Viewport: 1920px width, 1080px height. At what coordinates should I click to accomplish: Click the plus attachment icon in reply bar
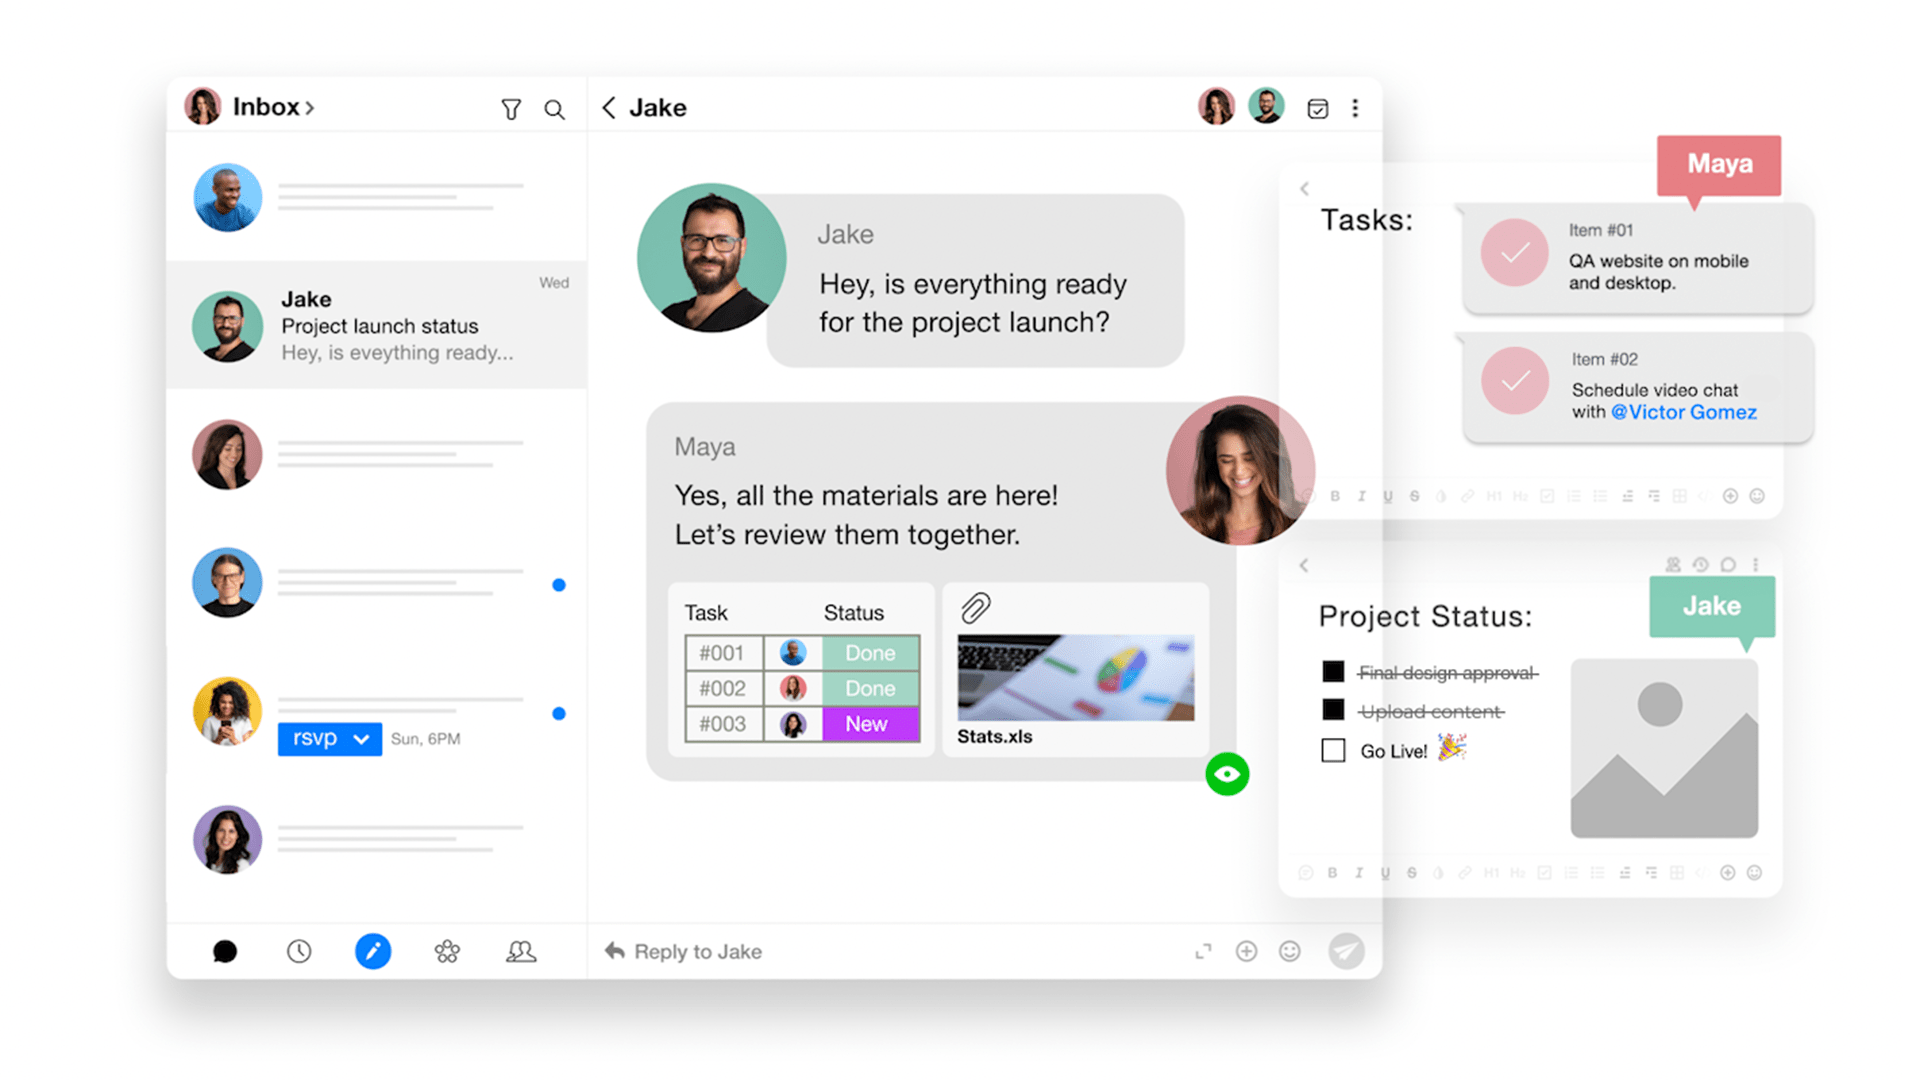coord(1246,951)
